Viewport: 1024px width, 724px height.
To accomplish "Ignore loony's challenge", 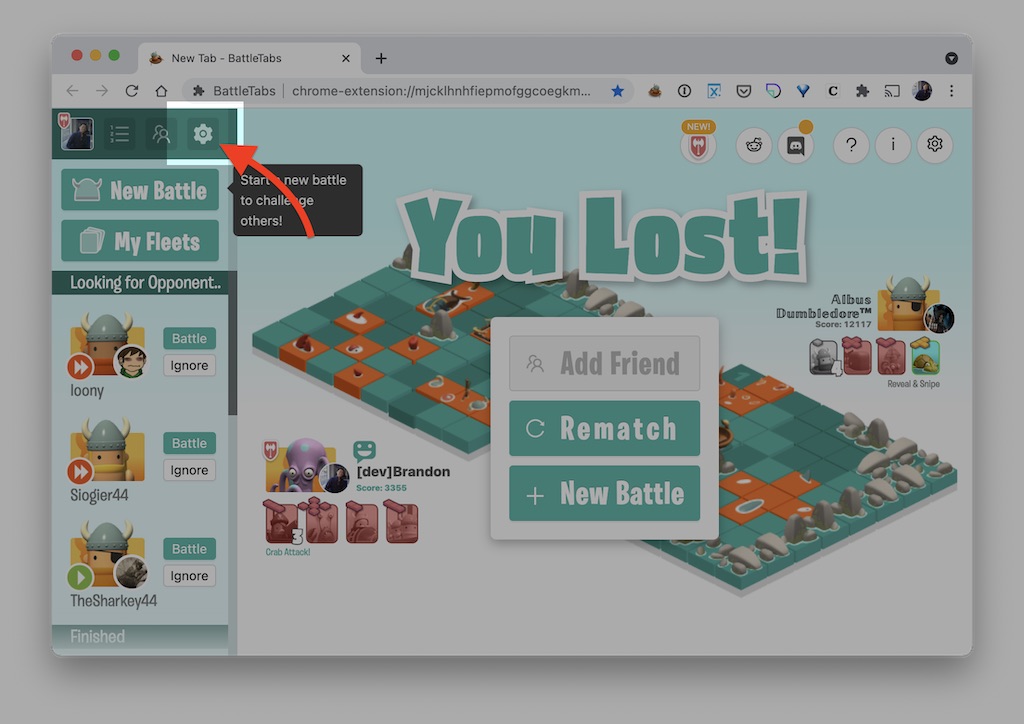I will [x=189, y=366].
